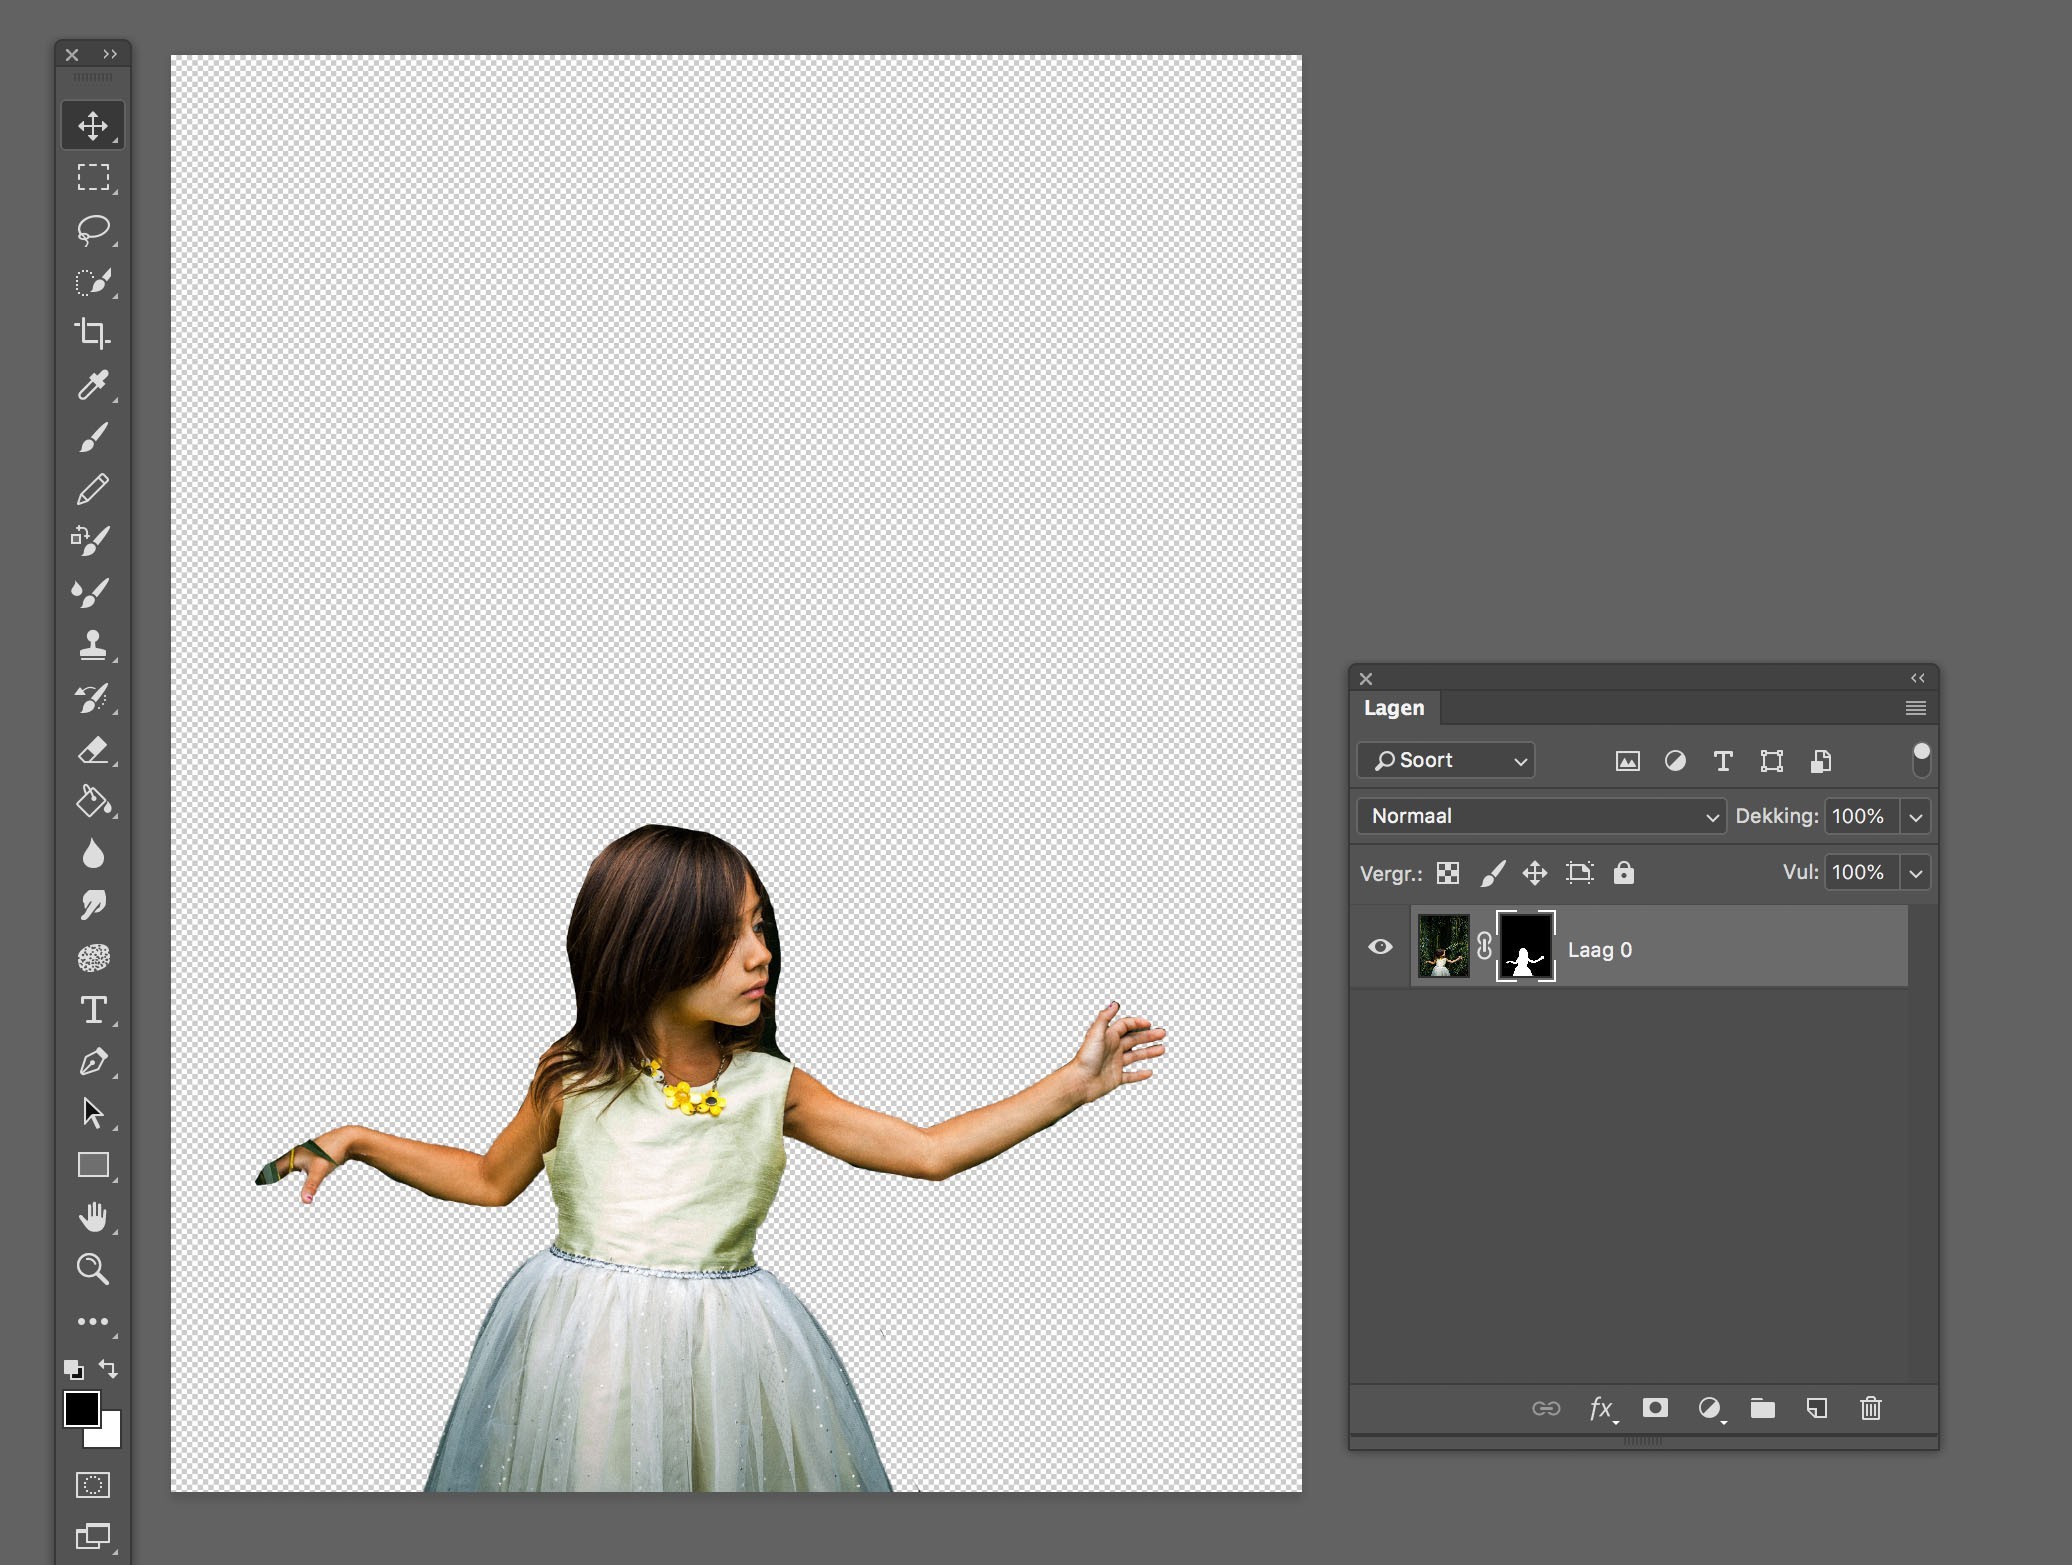Click the delete layer trash icon

pyautogui.click(x=1870, y=1409)
